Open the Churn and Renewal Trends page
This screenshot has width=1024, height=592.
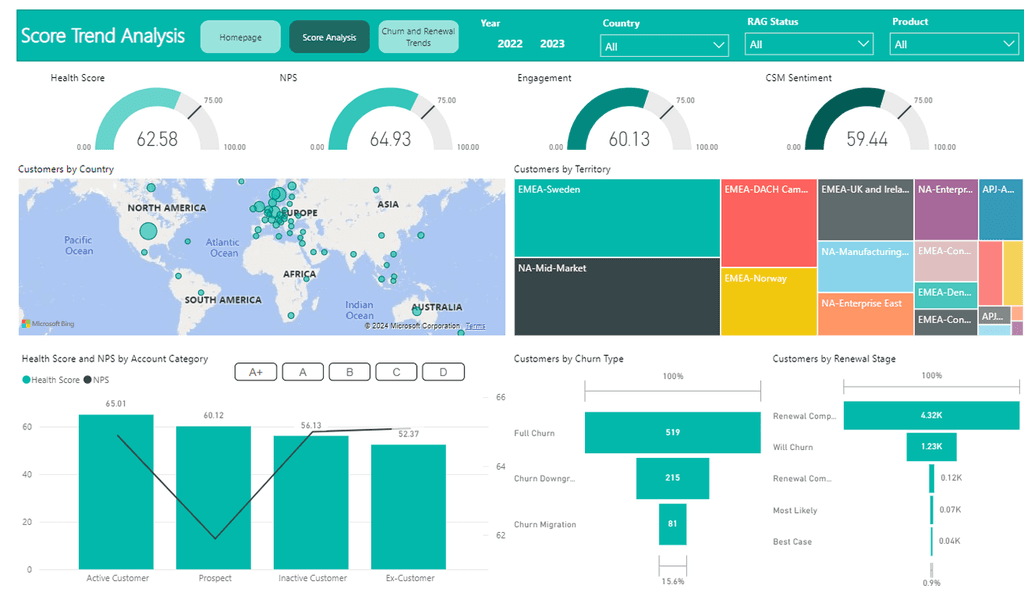(418, 36)
